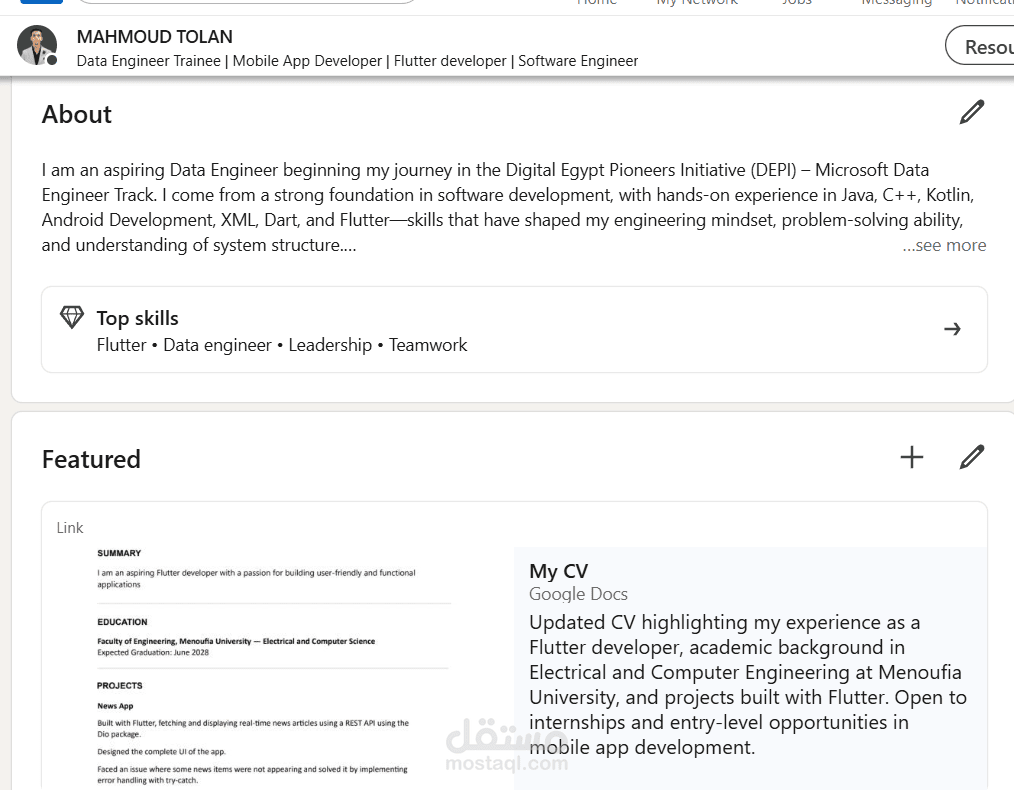Screen dimensions: 1014x790
Task: Click the Top skills heading
Action: [x=137, y=318]
